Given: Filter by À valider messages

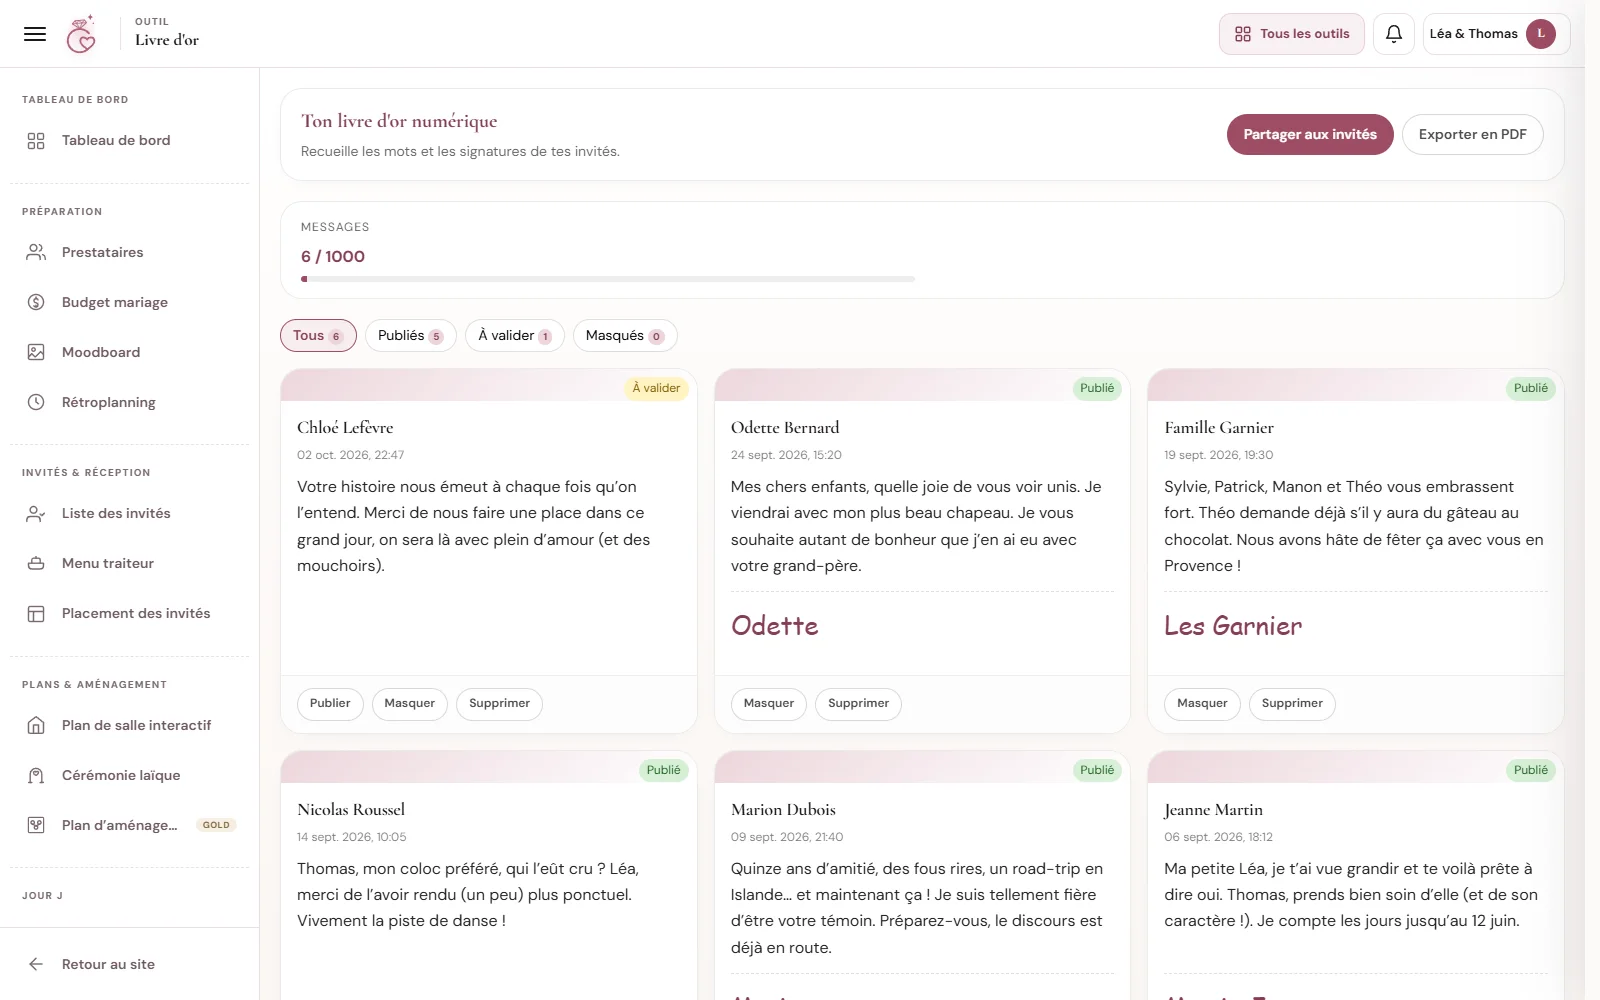Looking at the screenshot, I should [x=514, y=336].
